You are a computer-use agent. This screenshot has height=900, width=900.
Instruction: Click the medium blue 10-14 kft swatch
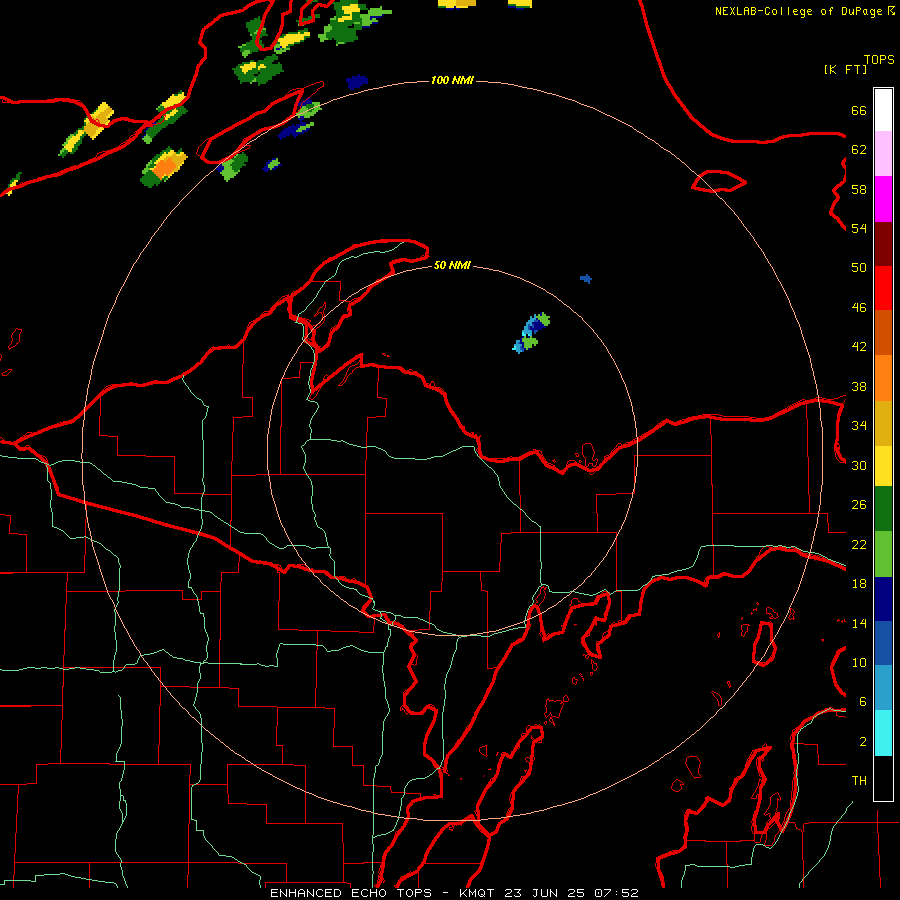883,643
